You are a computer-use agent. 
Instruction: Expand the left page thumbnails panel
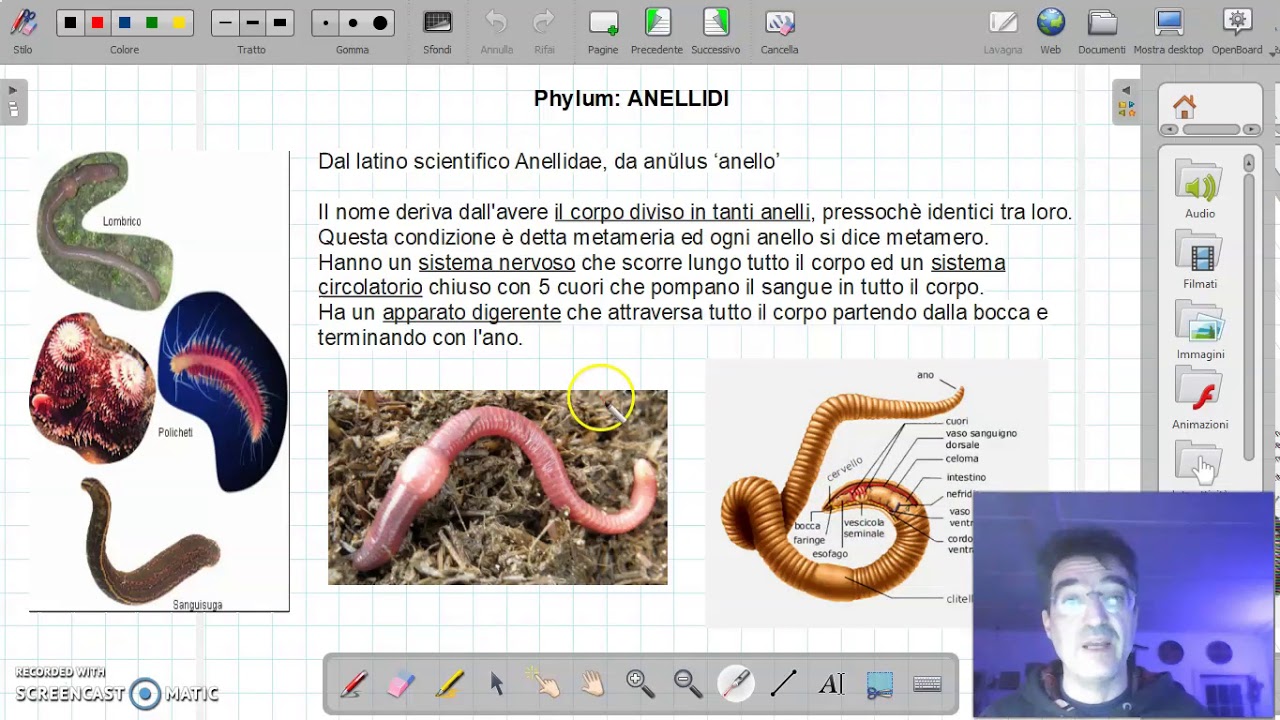(x=13, y=102)
